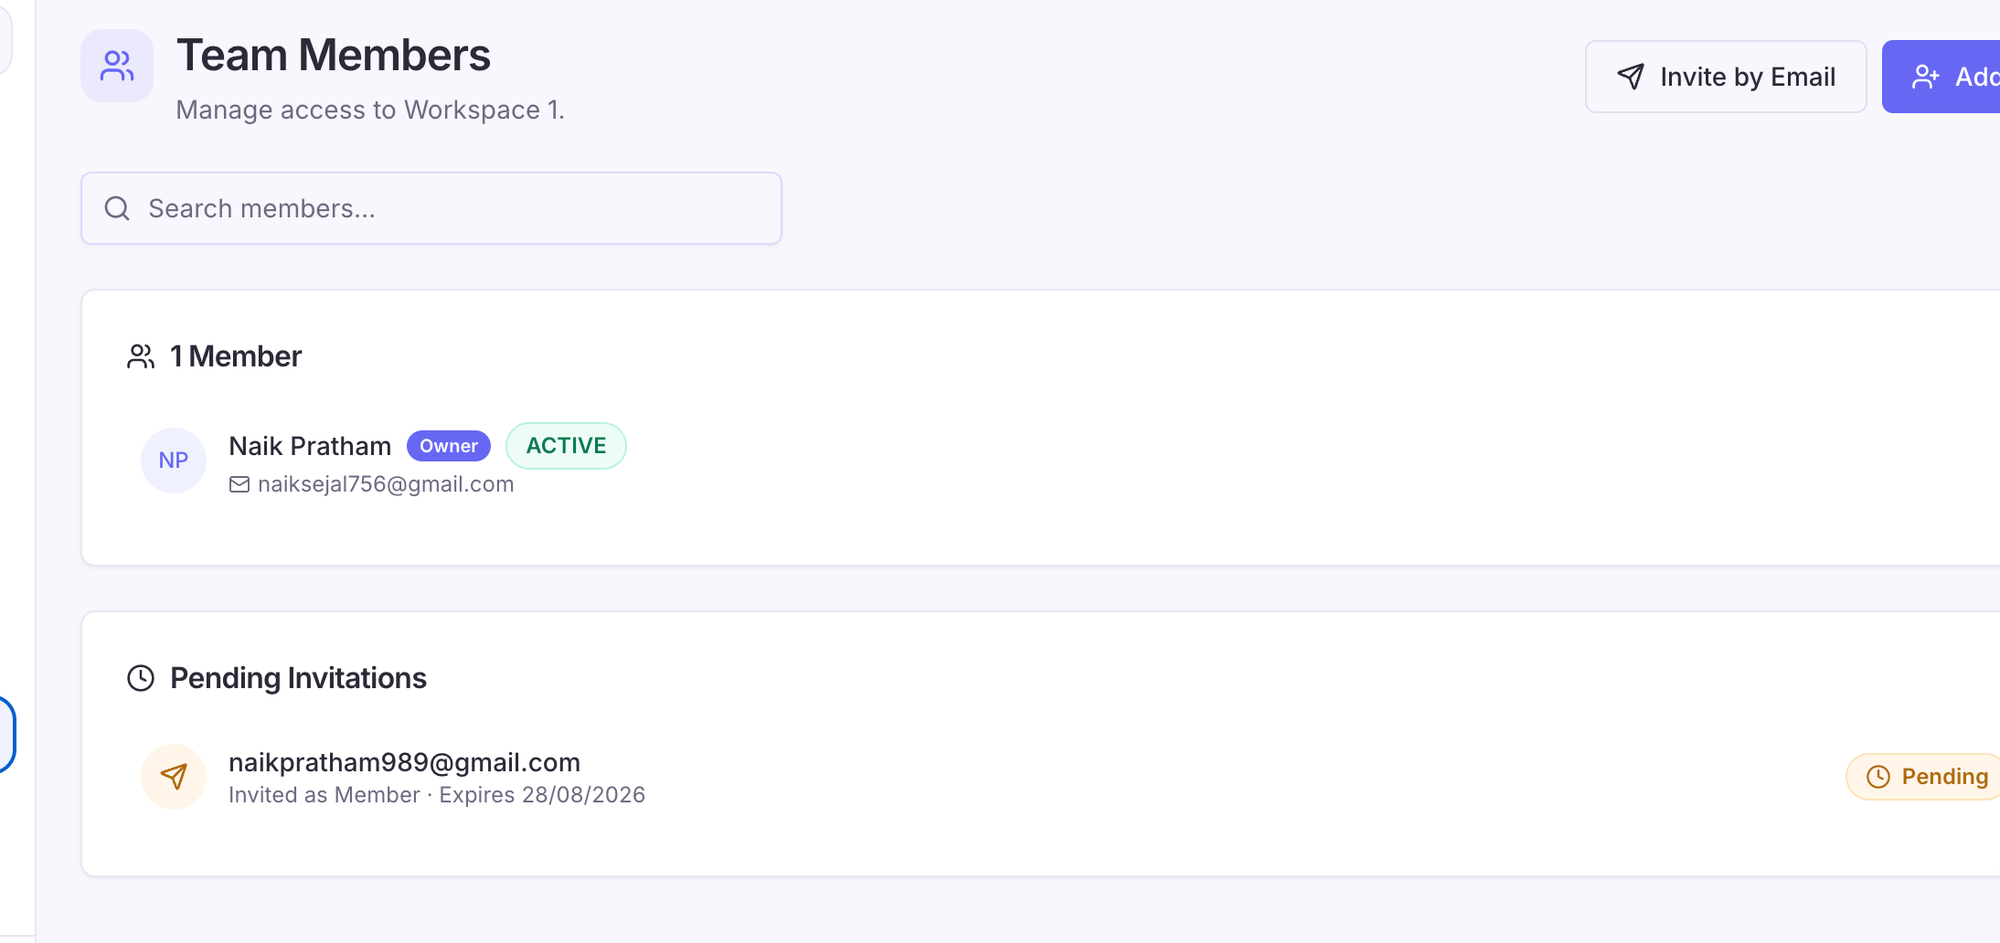Click the clock icon beside Pending Invitations
The width and height of the screenshot is (2000, 943).
tap(141, 678)
